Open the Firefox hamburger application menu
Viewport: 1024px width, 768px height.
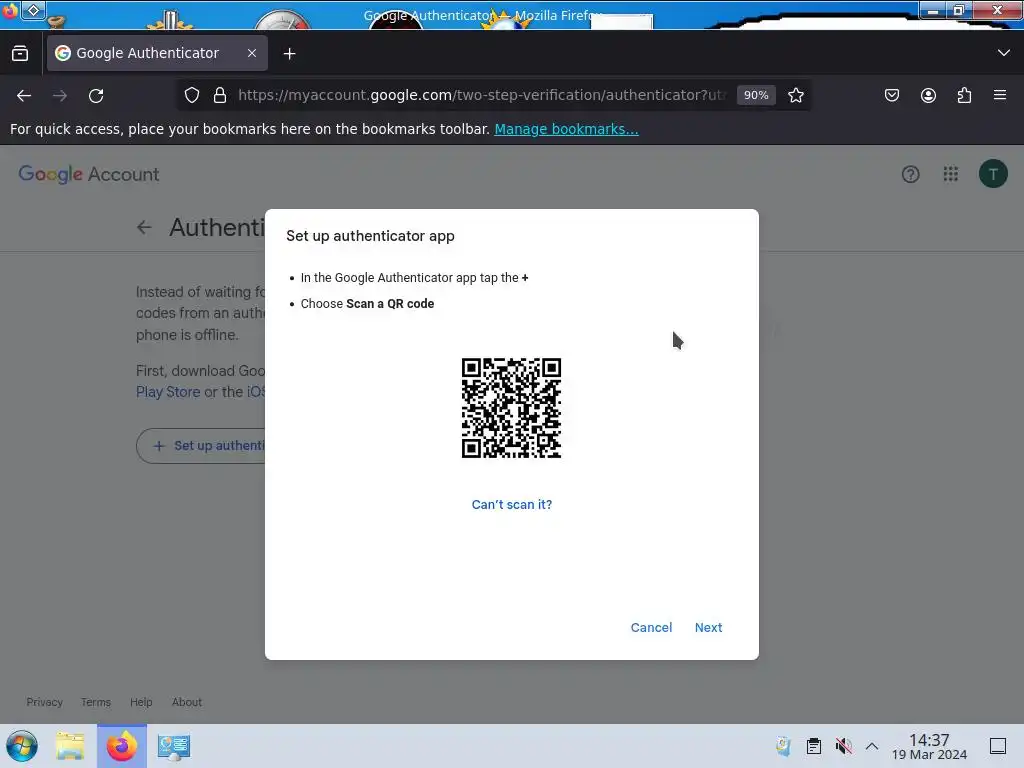pyautogui.click(x=1000, y=95)
